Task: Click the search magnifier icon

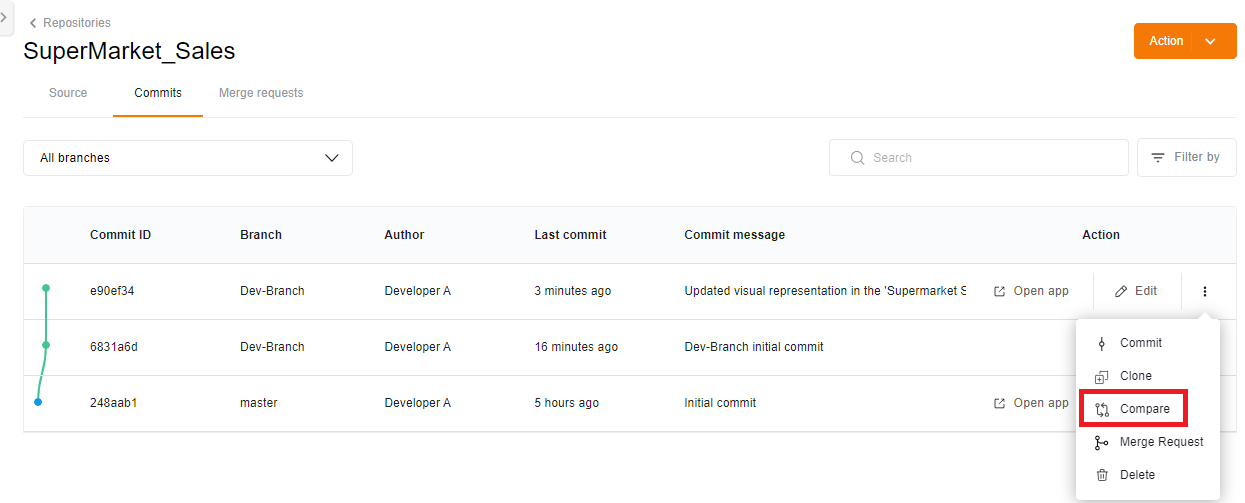Action: coord(857,158)
